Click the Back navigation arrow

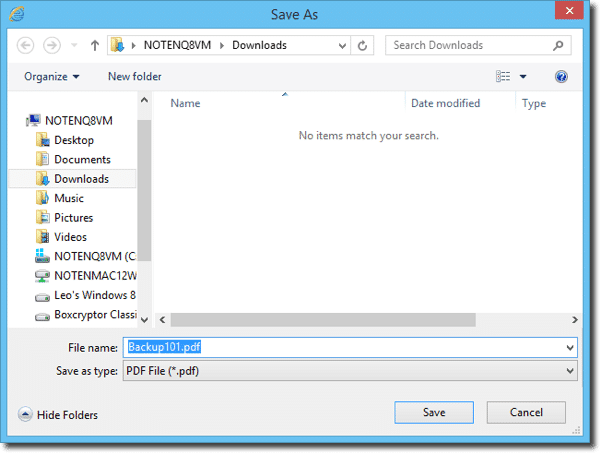(26, 46)
